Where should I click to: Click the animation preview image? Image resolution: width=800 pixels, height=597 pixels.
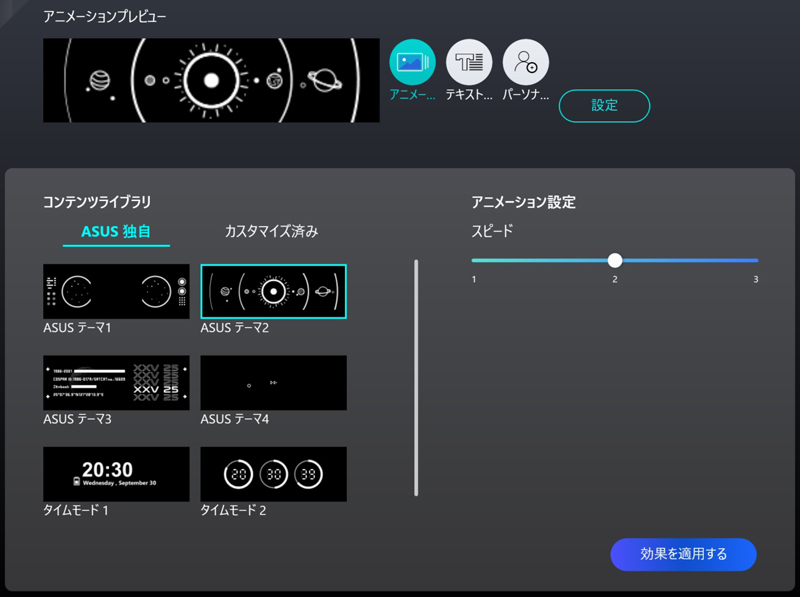210,80
